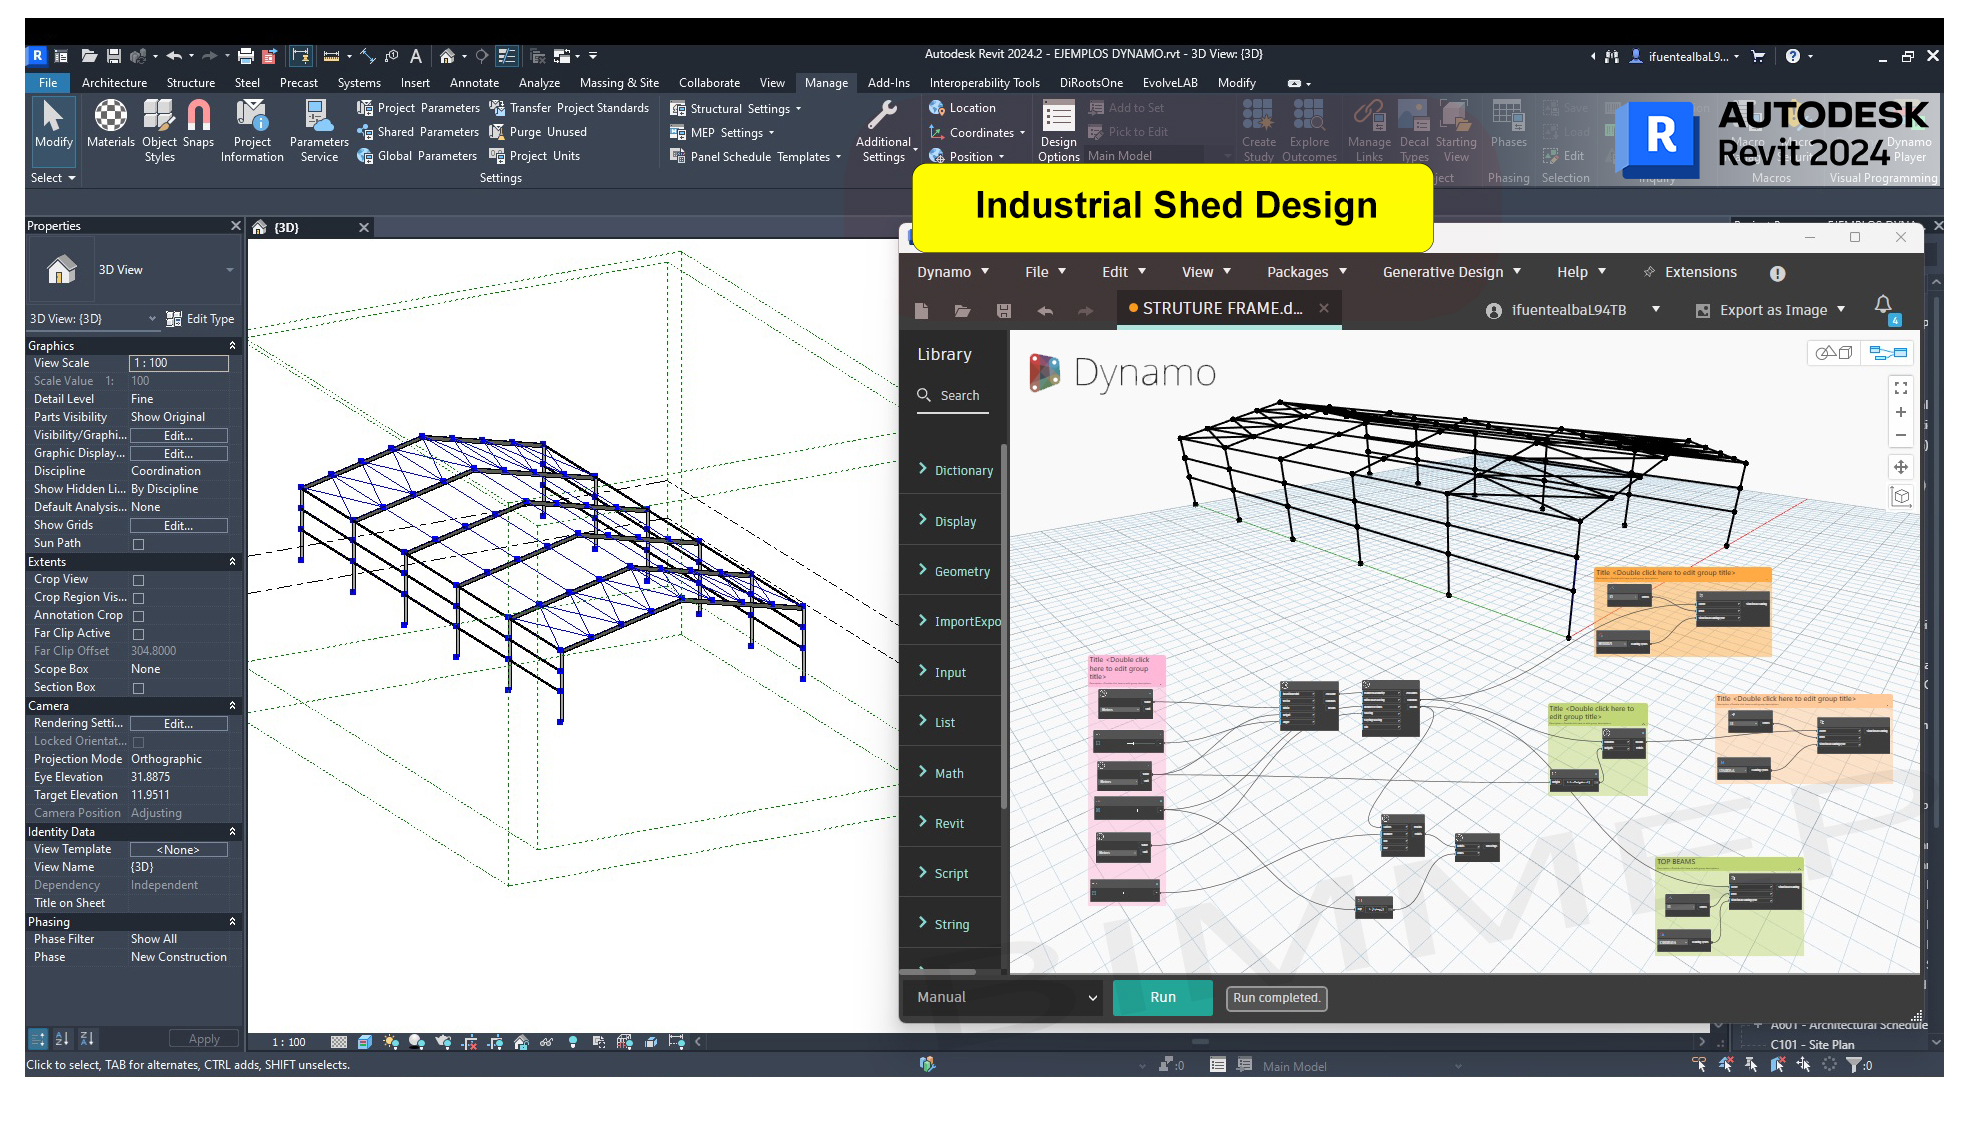Enable the Section Box checkbox

[x=139, y=688]
